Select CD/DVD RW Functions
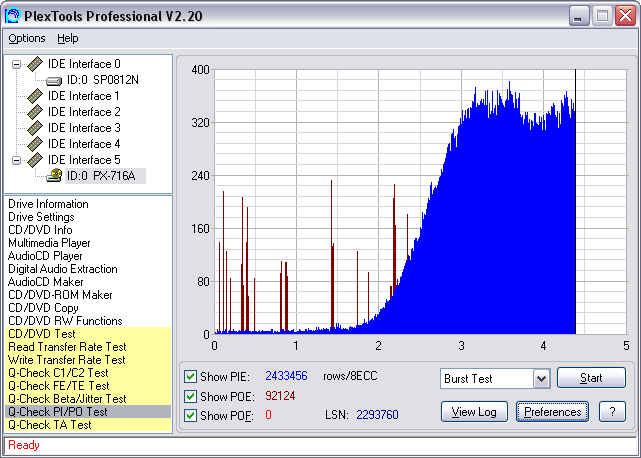641x458 pixels. click(x=65, y=321)
